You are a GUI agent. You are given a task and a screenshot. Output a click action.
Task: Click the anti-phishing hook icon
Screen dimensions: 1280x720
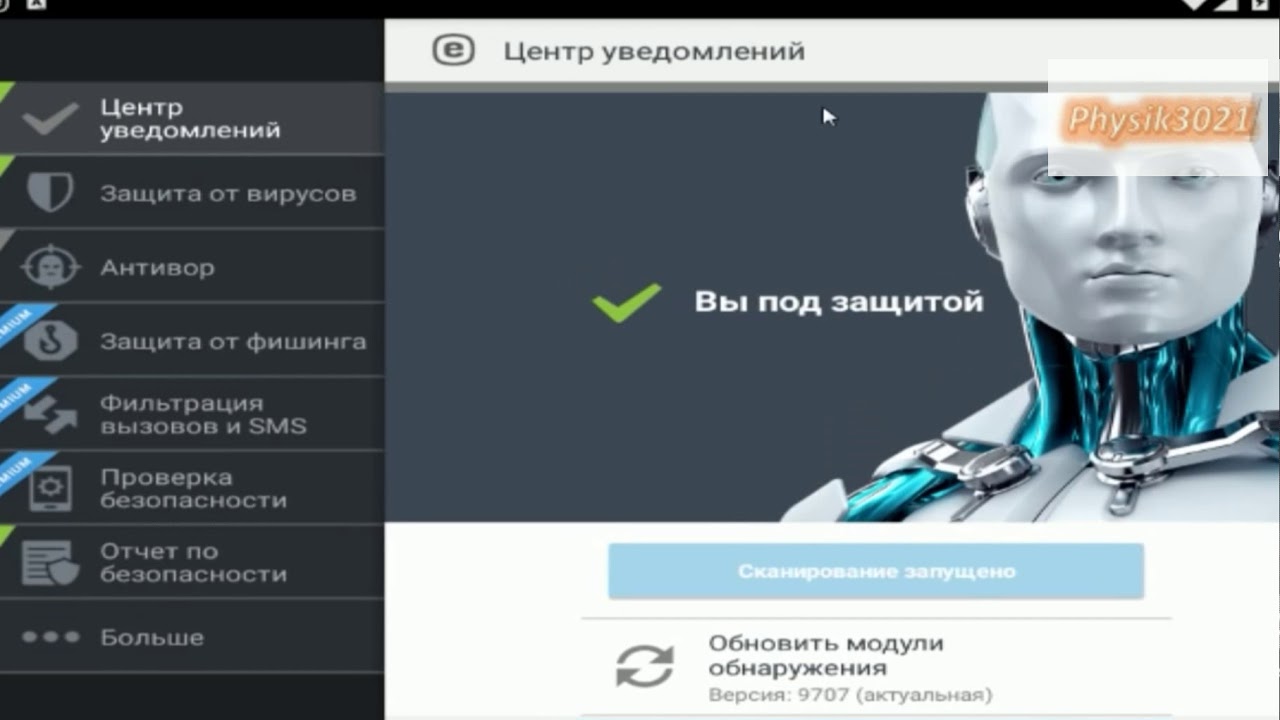50,341
